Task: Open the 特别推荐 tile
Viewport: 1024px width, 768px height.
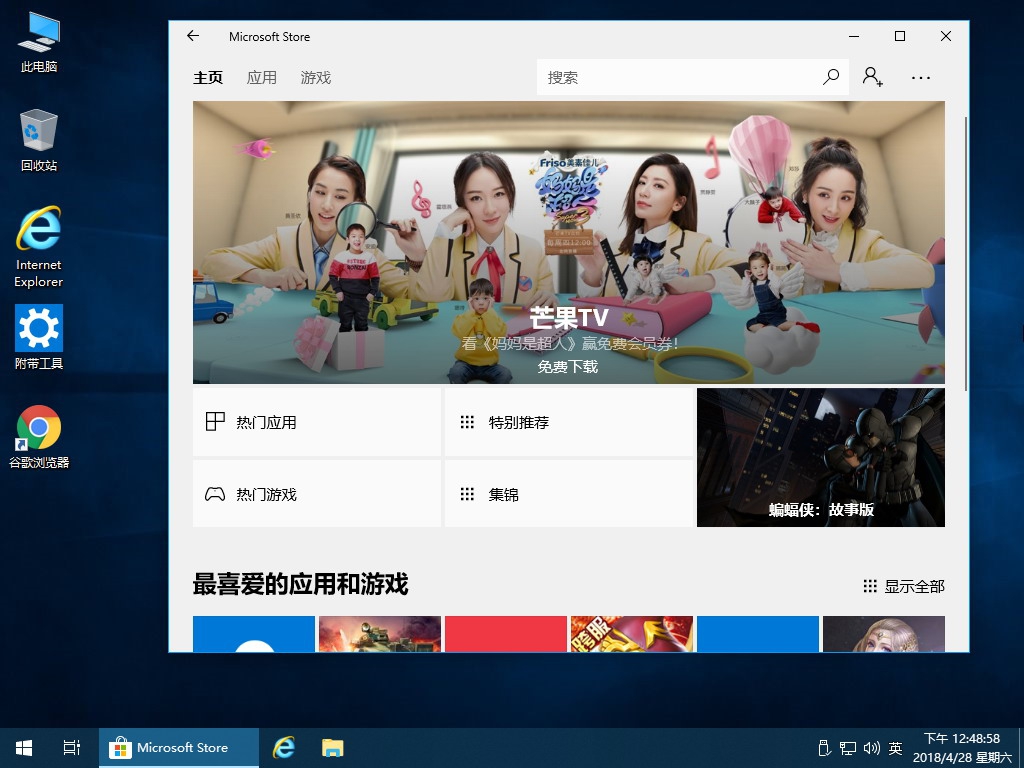Action: [x=569, y=422]
